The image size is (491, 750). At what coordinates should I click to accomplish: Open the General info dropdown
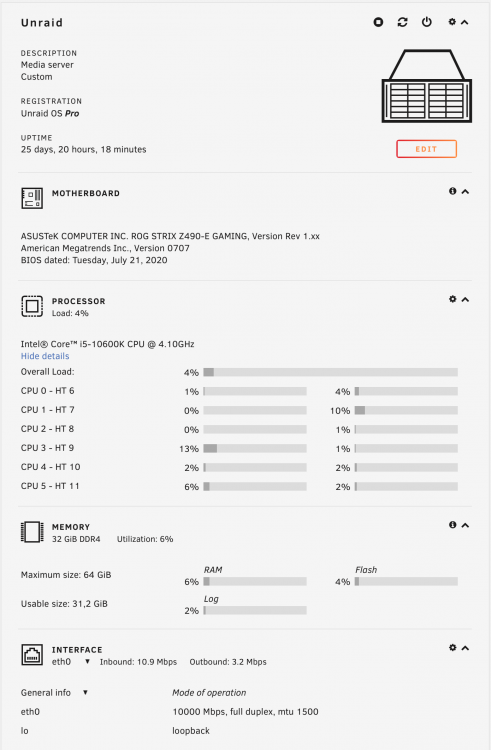(85, 693)
